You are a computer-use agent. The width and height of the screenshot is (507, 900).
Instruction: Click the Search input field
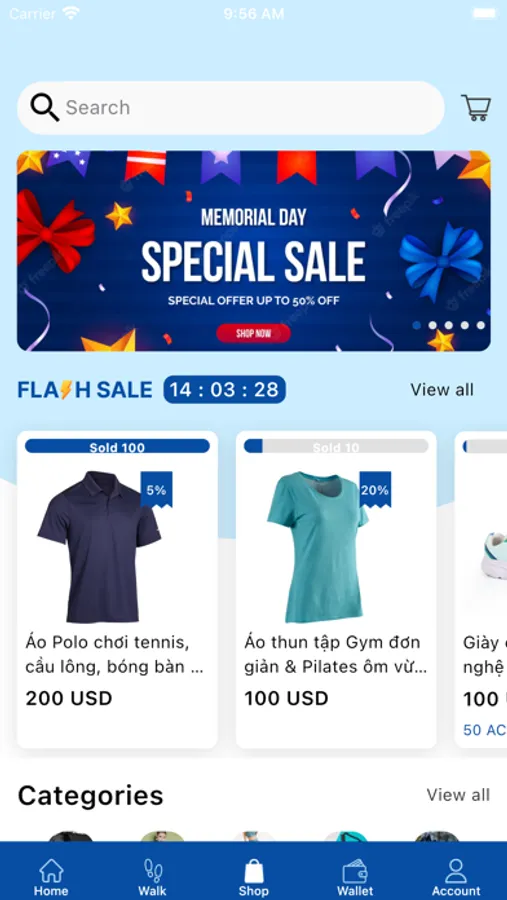pyautogui.click(x=231, y=107)
